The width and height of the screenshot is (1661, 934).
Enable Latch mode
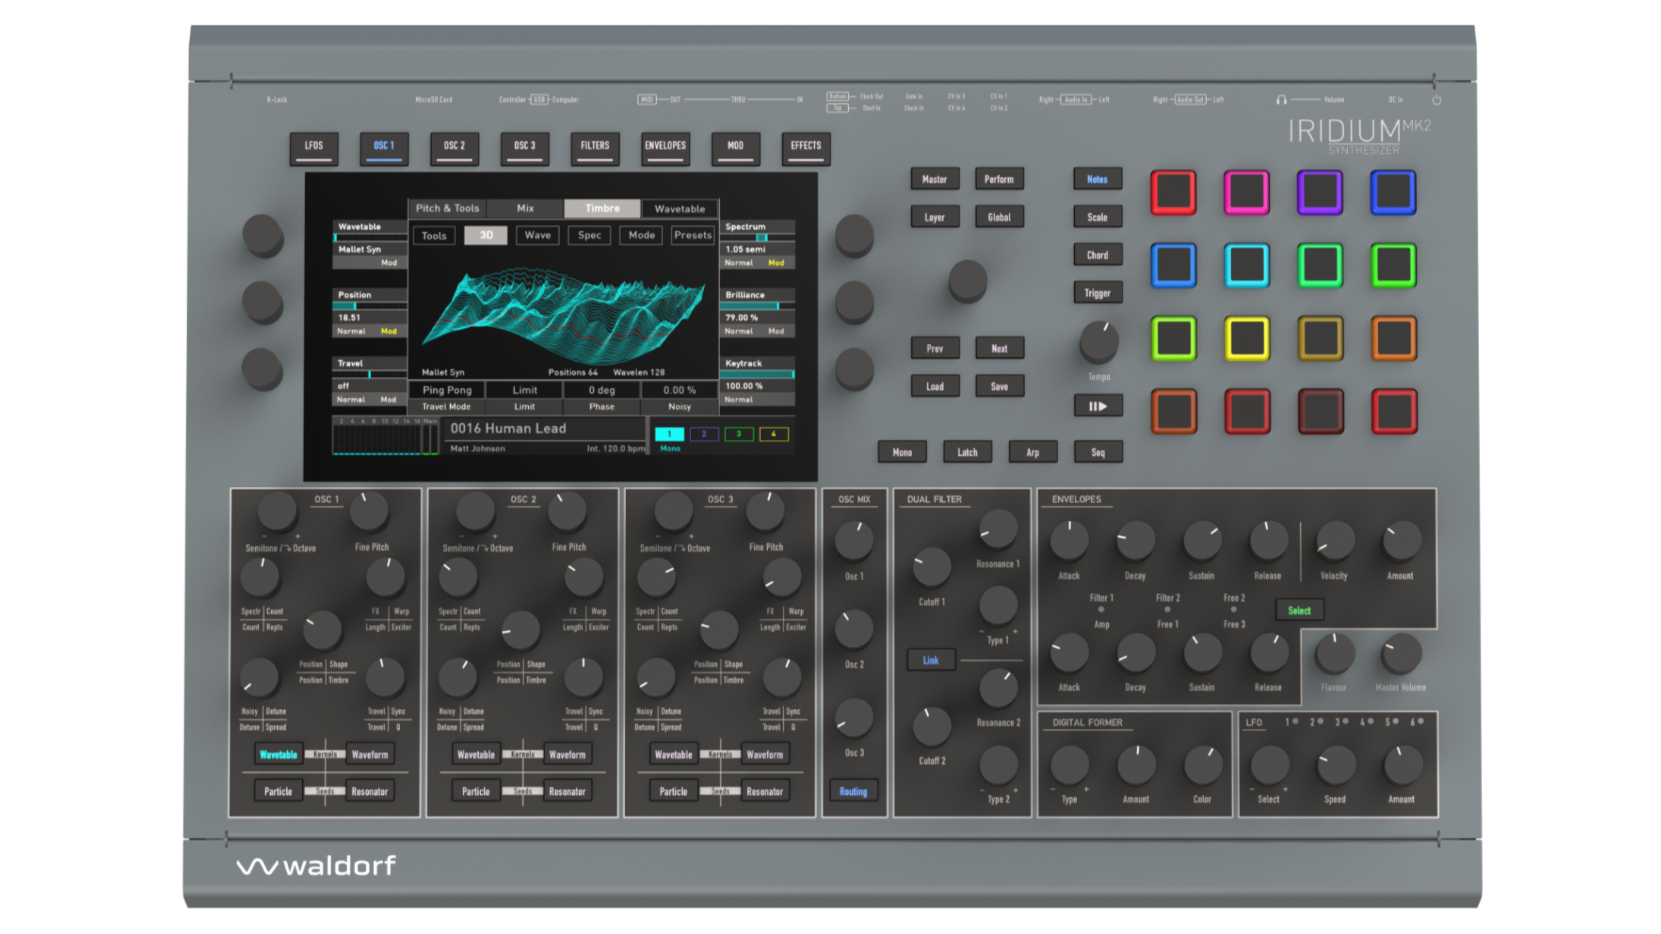[x=966, y=452]
